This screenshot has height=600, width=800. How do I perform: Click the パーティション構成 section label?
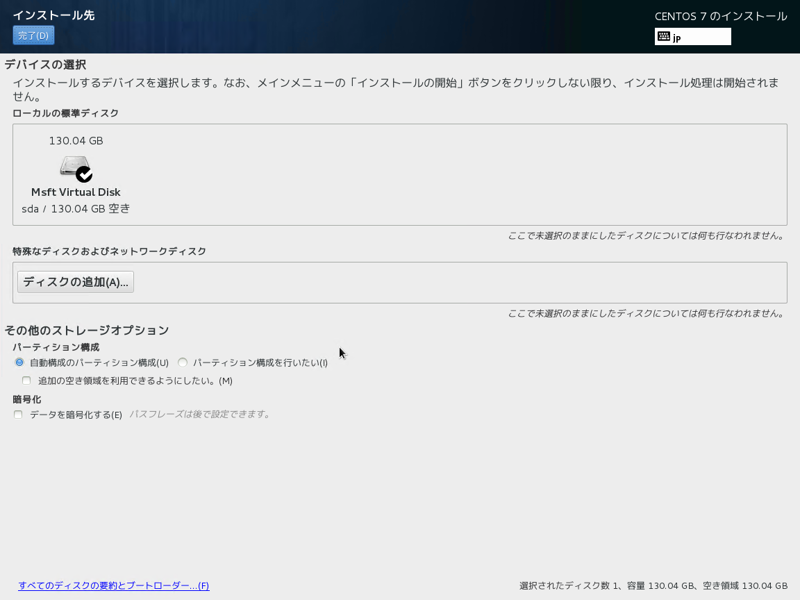(x=56, y=347)
